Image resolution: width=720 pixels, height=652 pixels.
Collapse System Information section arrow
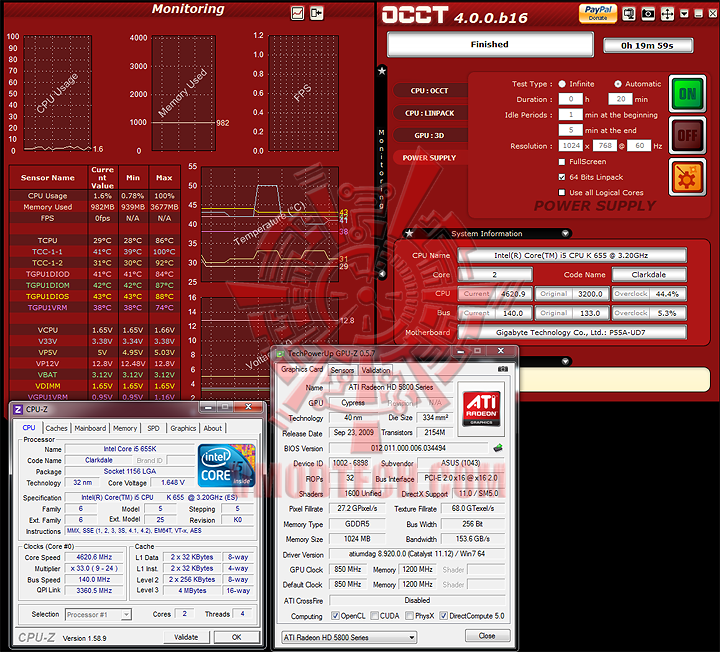(x=565, y=233)
